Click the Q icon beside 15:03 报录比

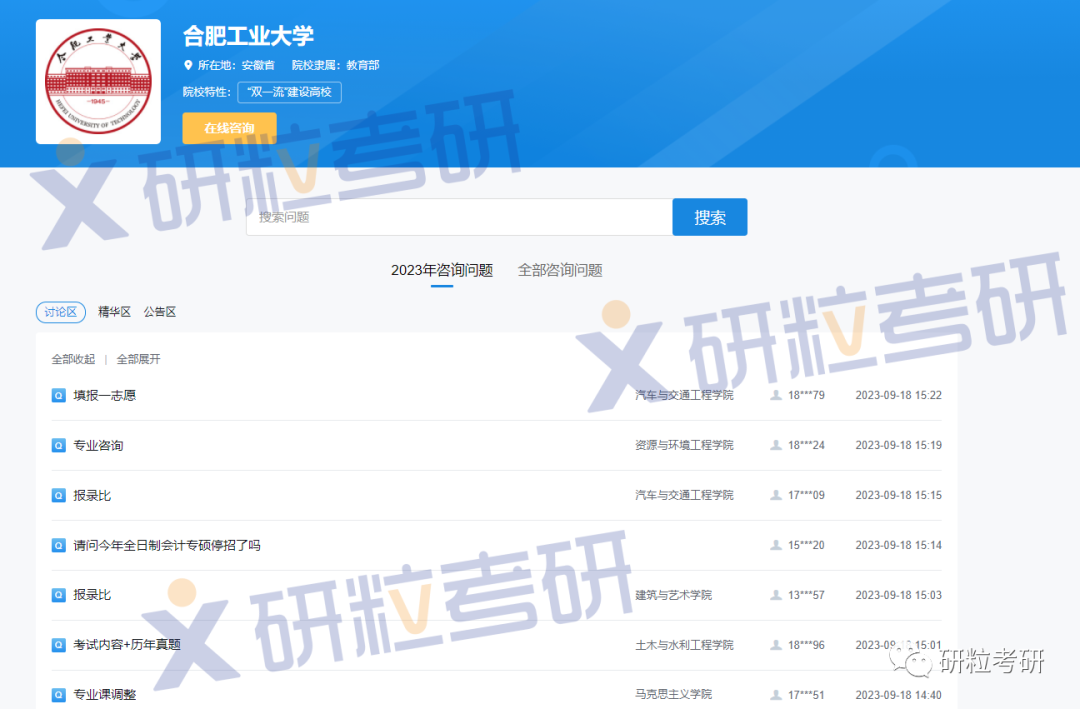coord(59,595)
